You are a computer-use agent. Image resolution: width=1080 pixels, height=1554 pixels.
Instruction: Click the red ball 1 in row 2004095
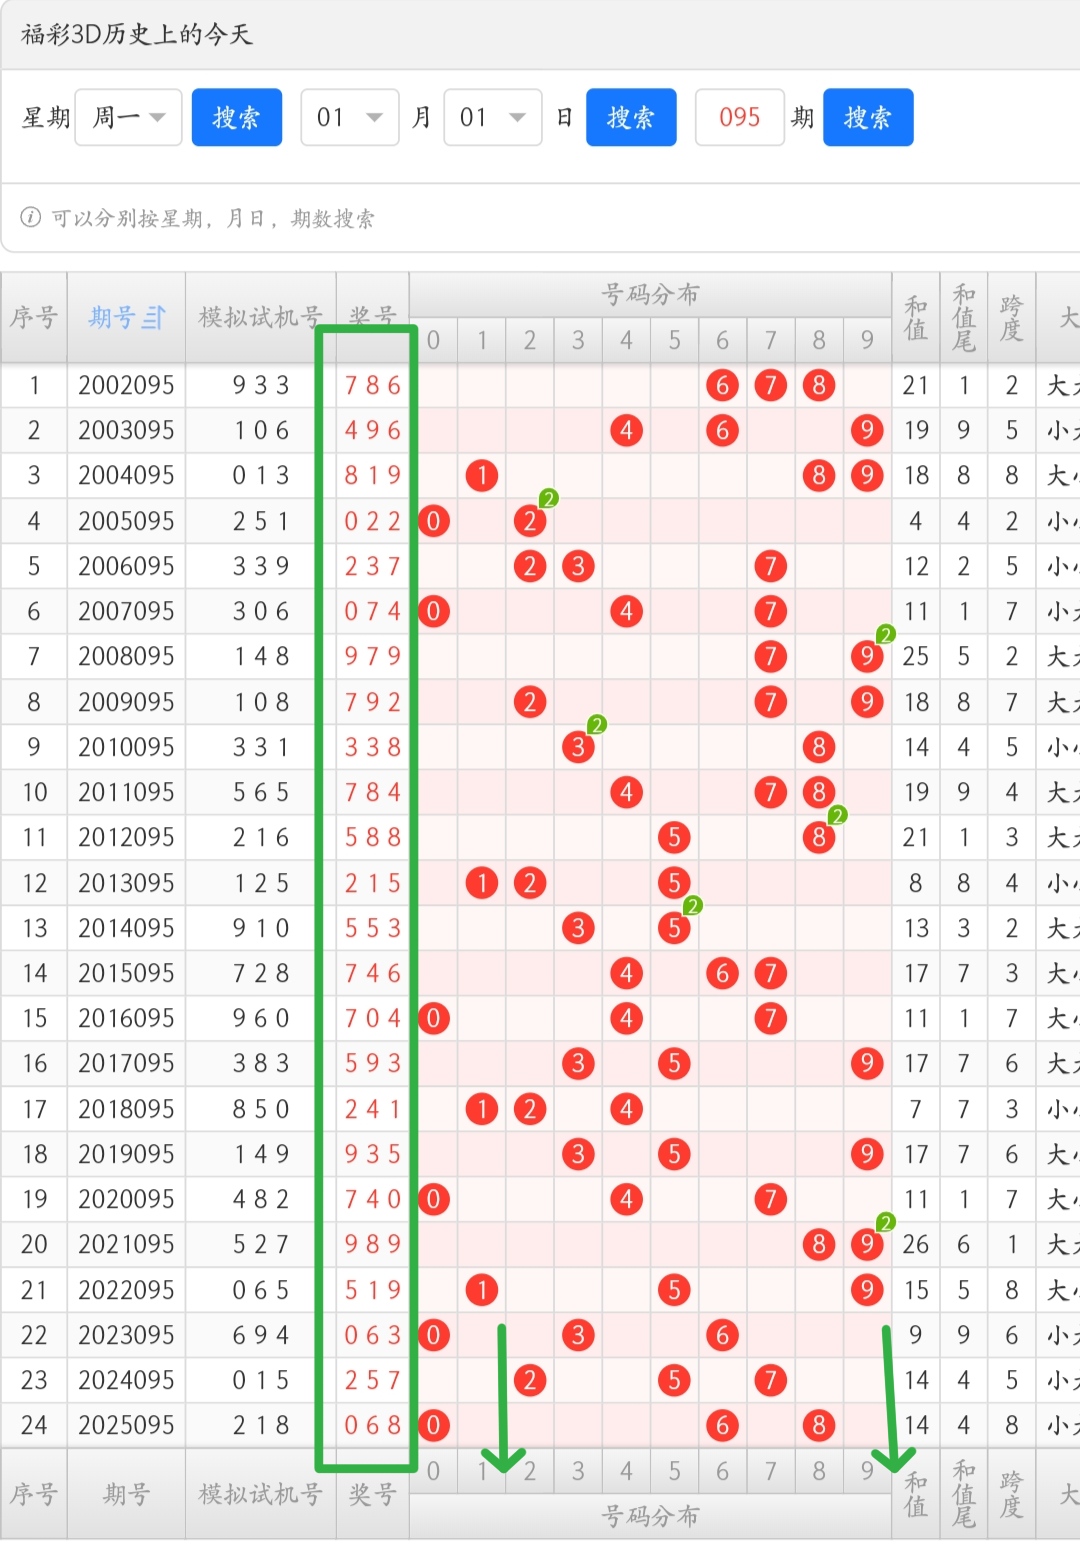click(x=482, y=475)
